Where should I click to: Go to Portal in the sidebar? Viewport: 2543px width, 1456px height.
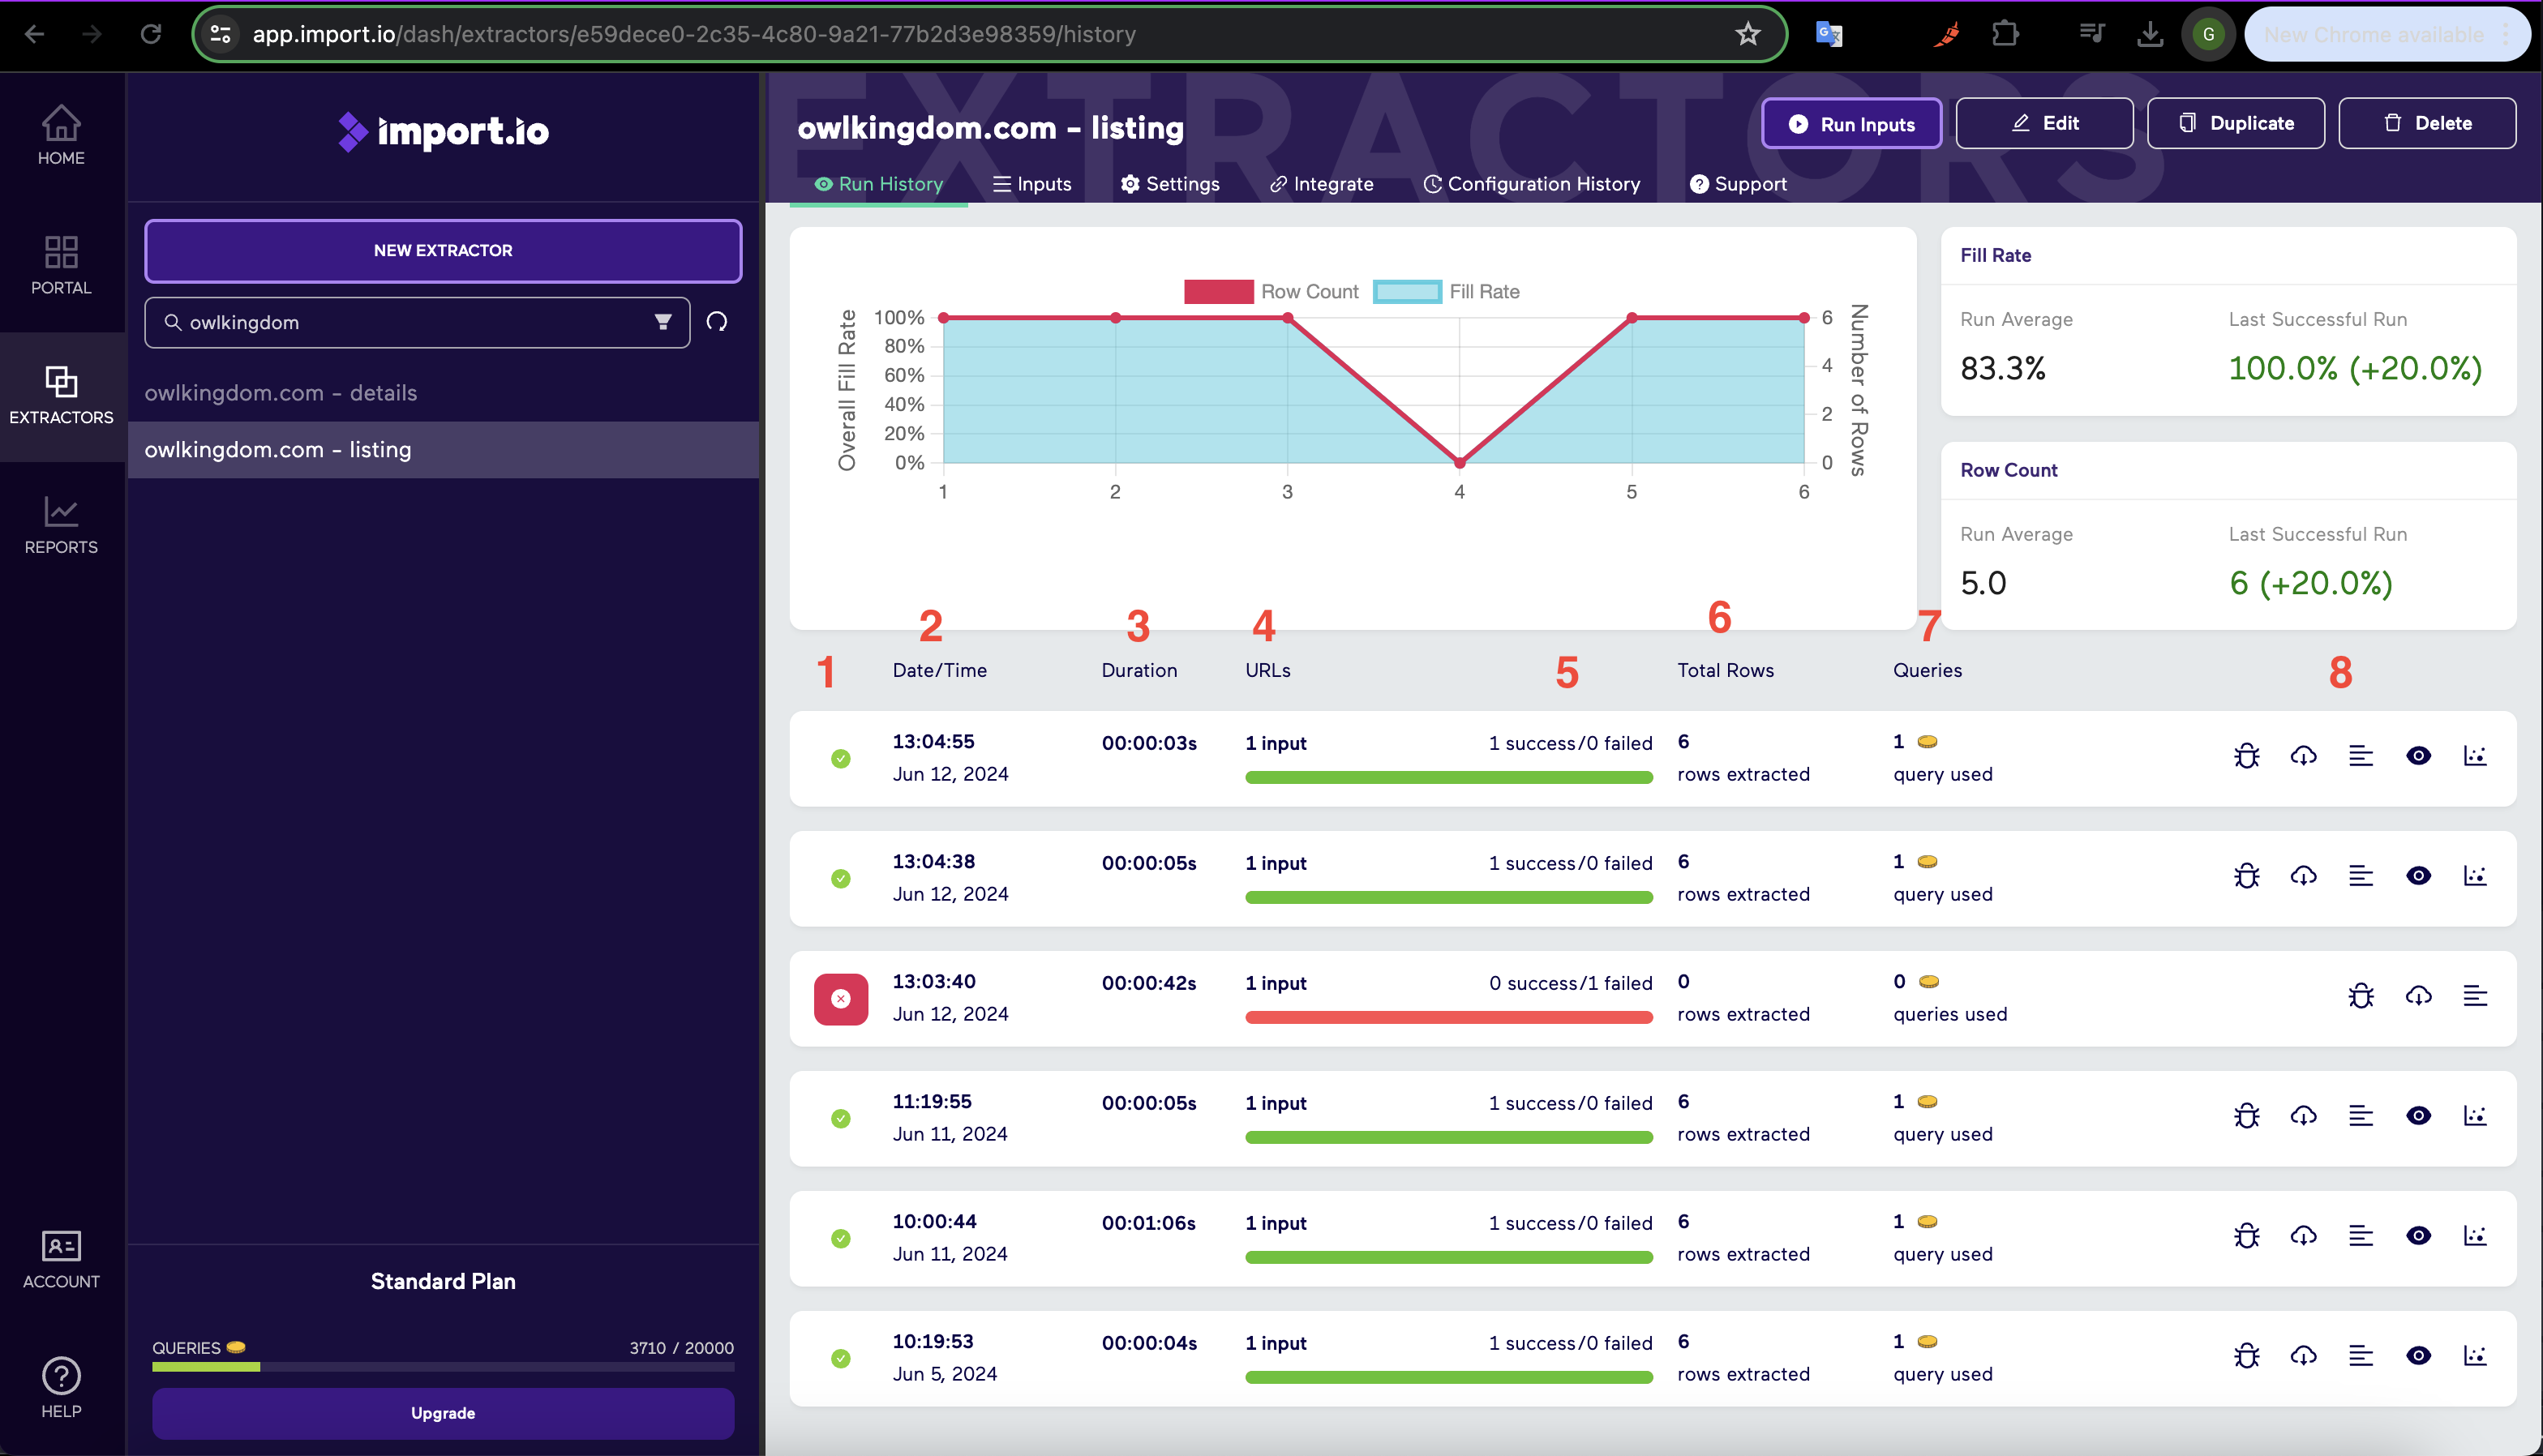tap(61, 265)
